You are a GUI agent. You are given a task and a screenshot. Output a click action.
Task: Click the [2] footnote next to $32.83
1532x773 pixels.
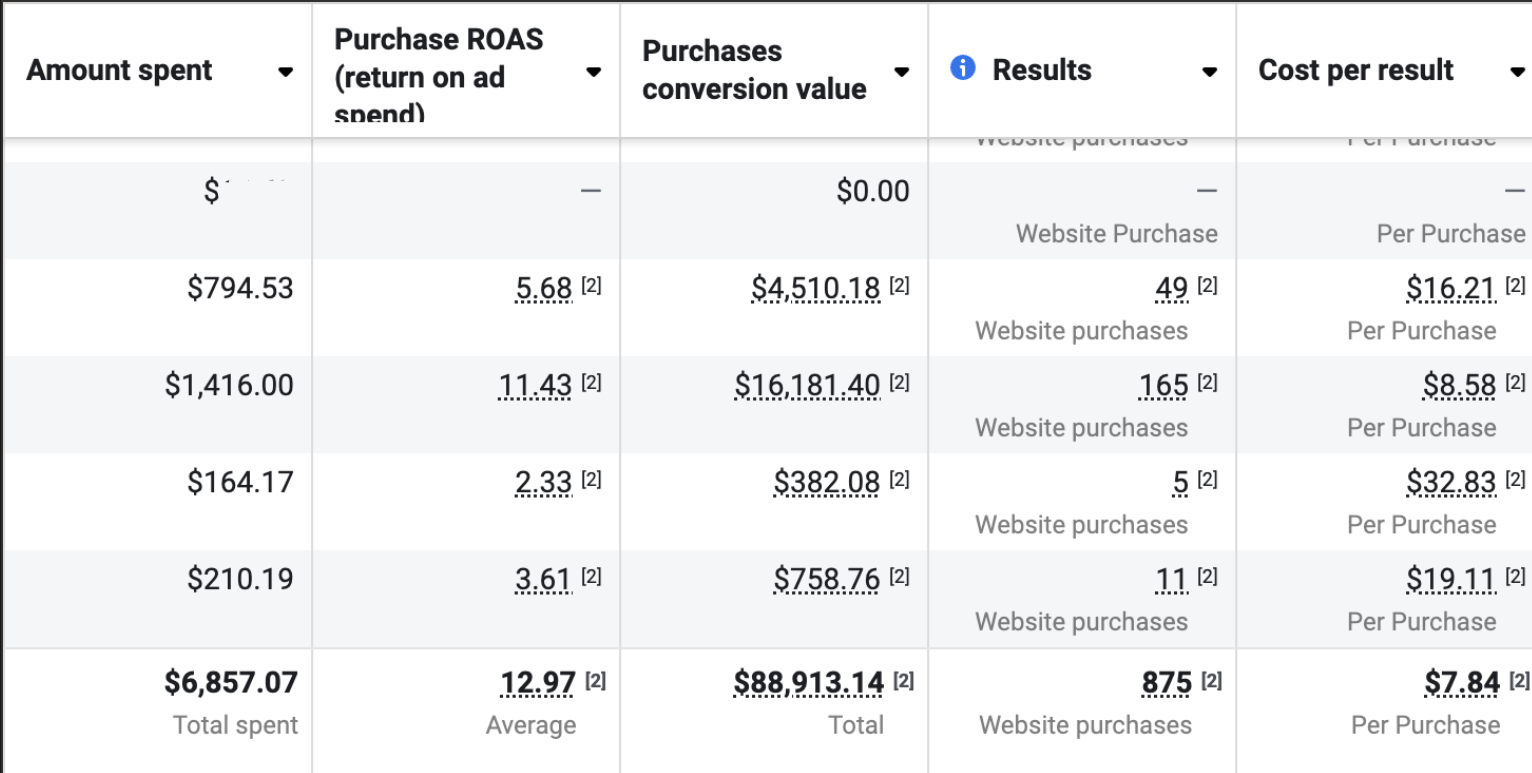tap(1515, 481)
